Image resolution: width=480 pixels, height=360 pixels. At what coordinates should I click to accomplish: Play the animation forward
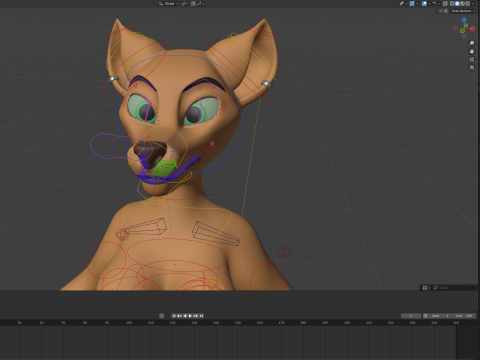pos(190,316)
